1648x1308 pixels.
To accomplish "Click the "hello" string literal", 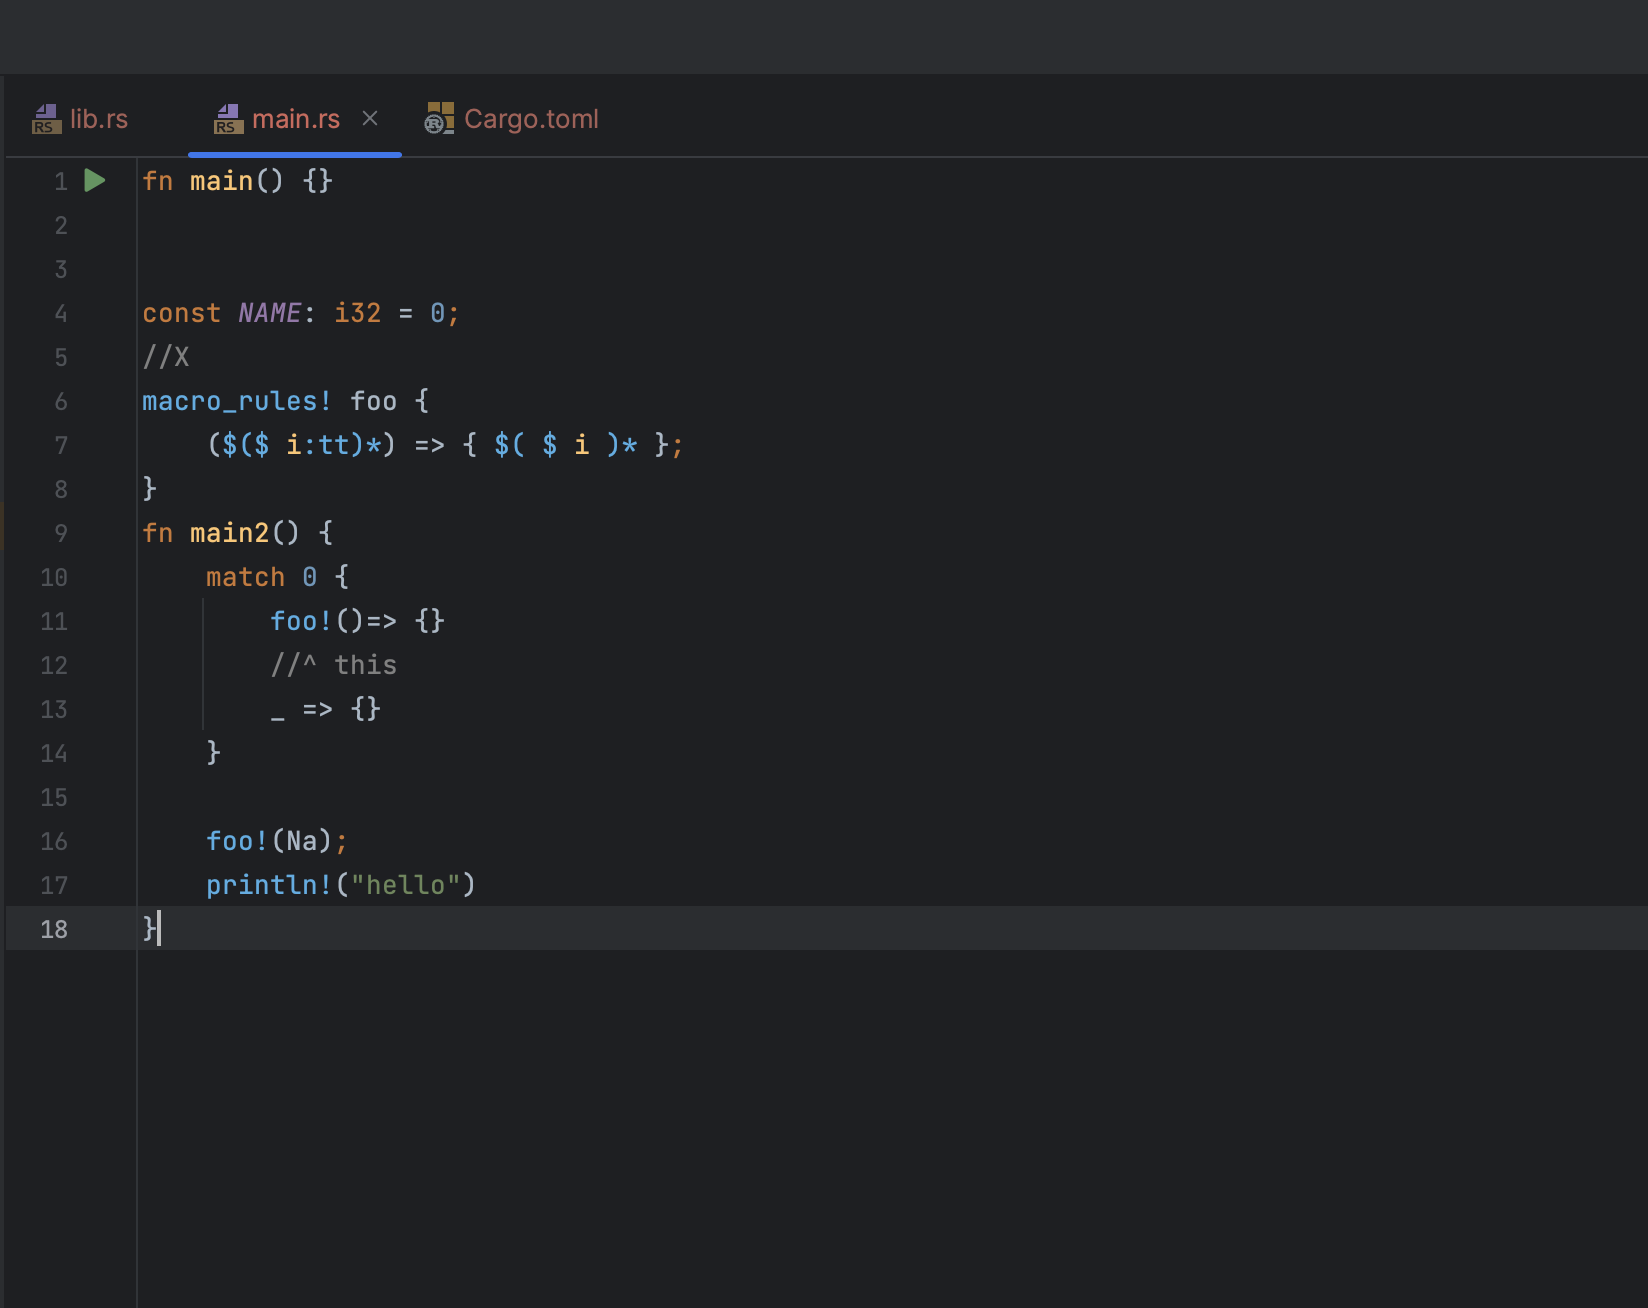I will coord(410,885).
